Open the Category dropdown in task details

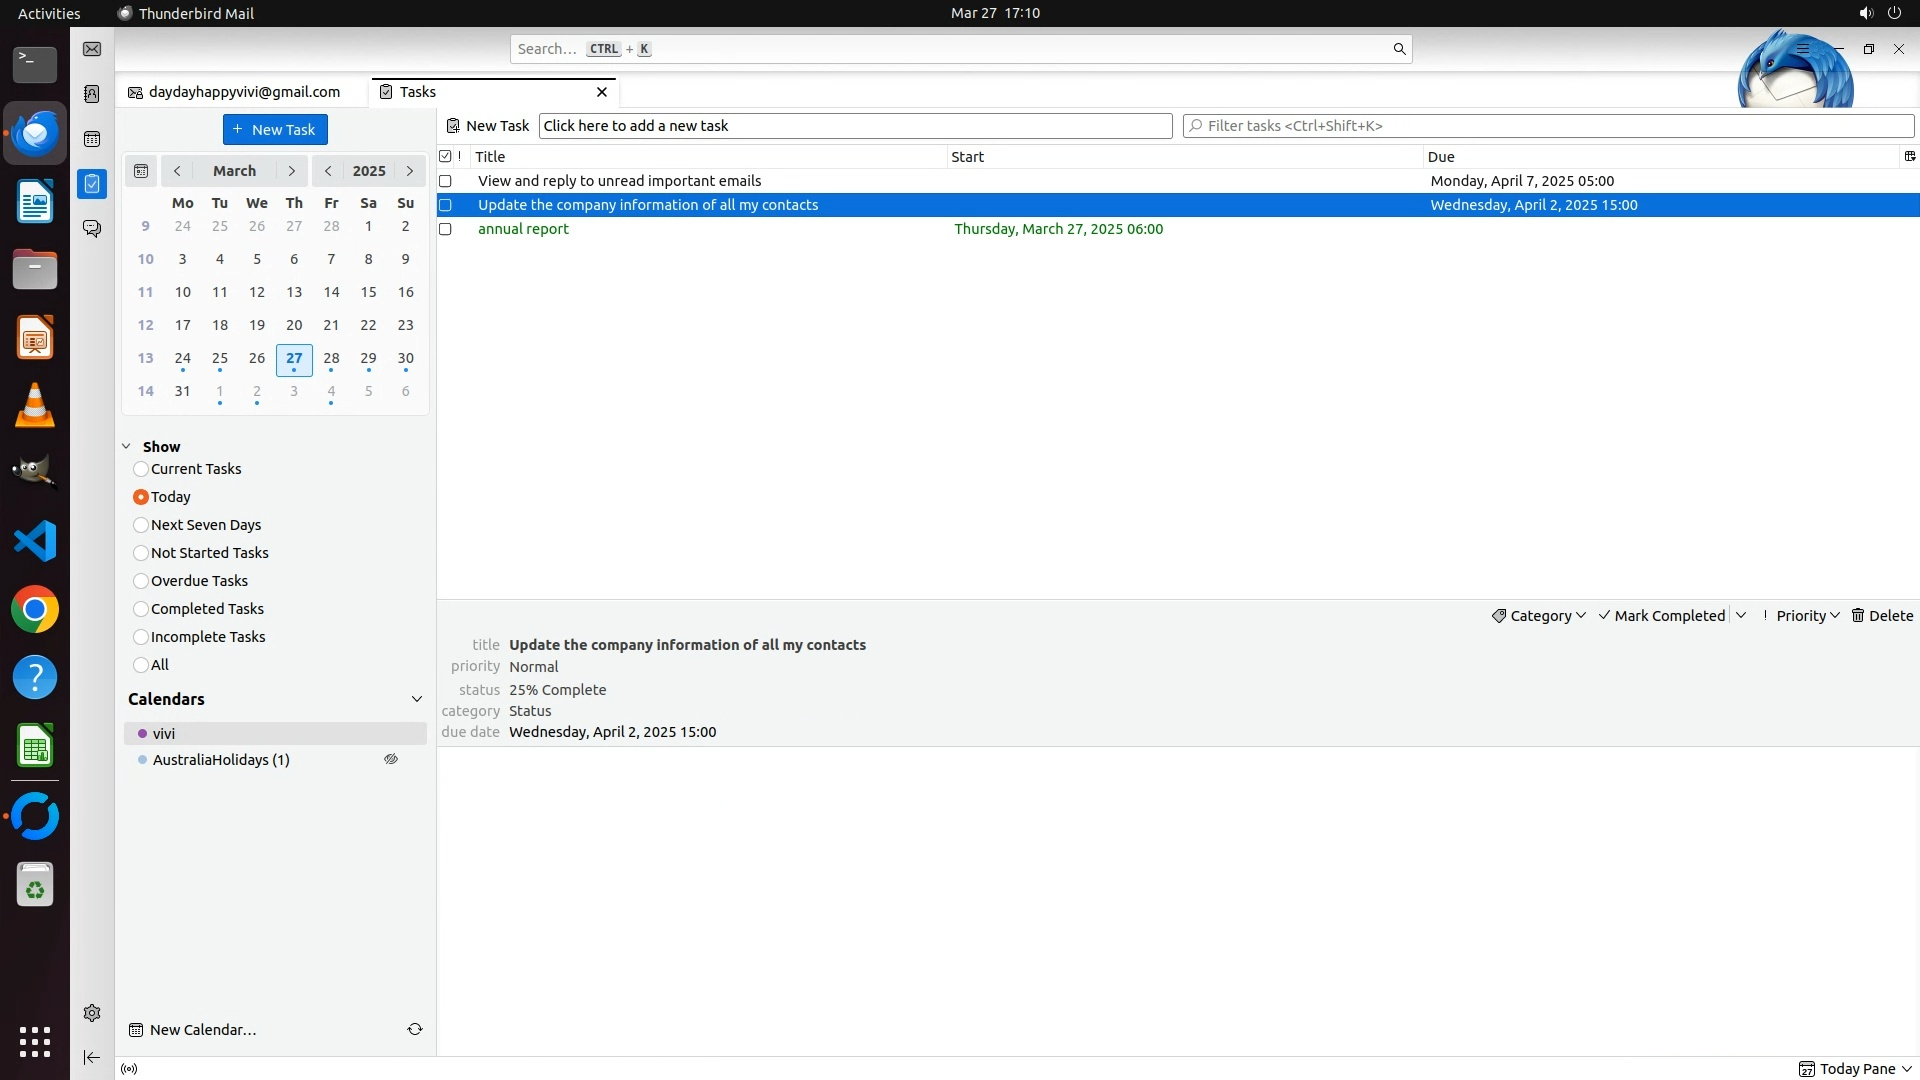point(1539,616)
